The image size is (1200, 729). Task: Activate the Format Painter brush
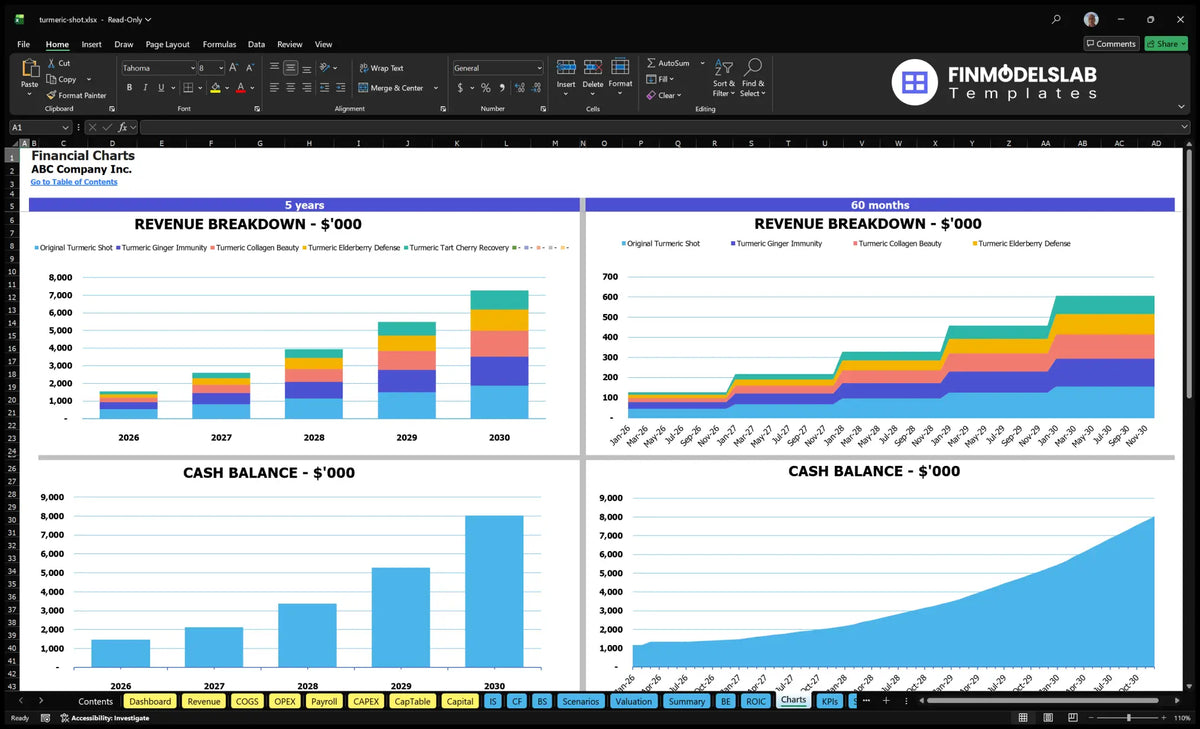51,95
